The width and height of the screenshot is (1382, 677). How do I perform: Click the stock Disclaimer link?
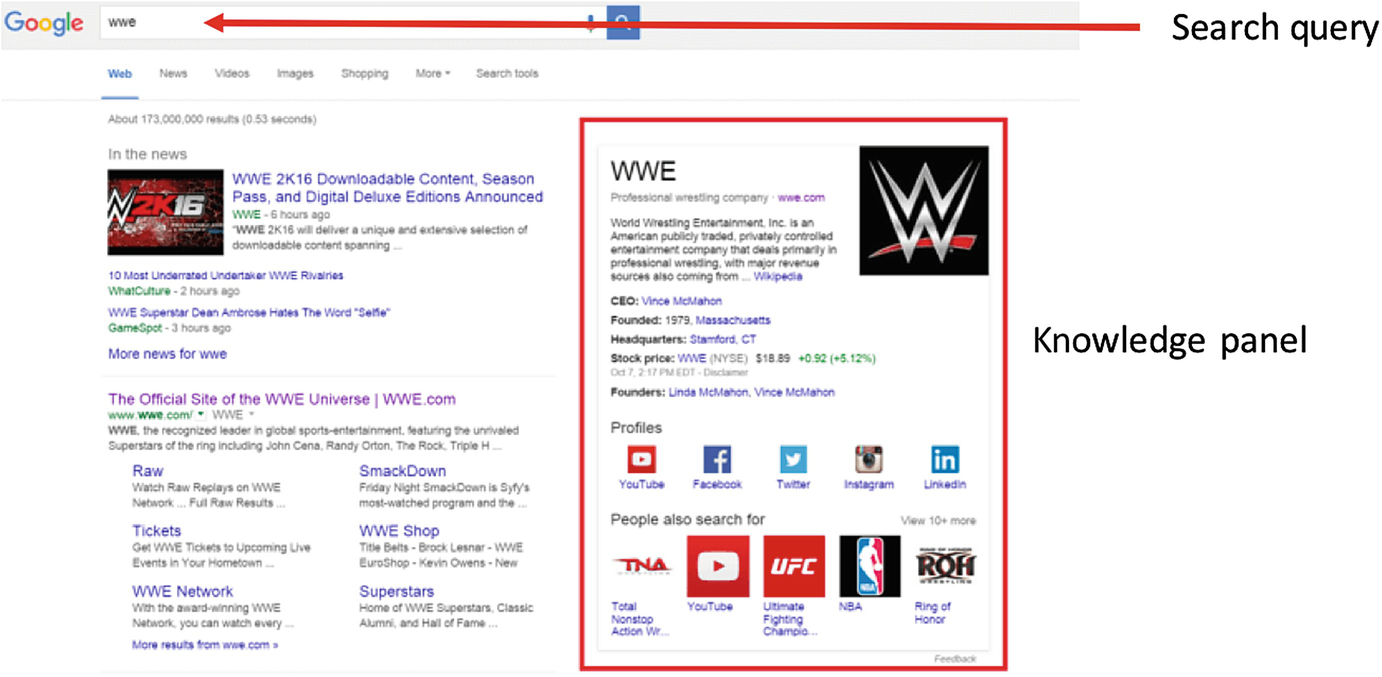click(x=724, y=373)
